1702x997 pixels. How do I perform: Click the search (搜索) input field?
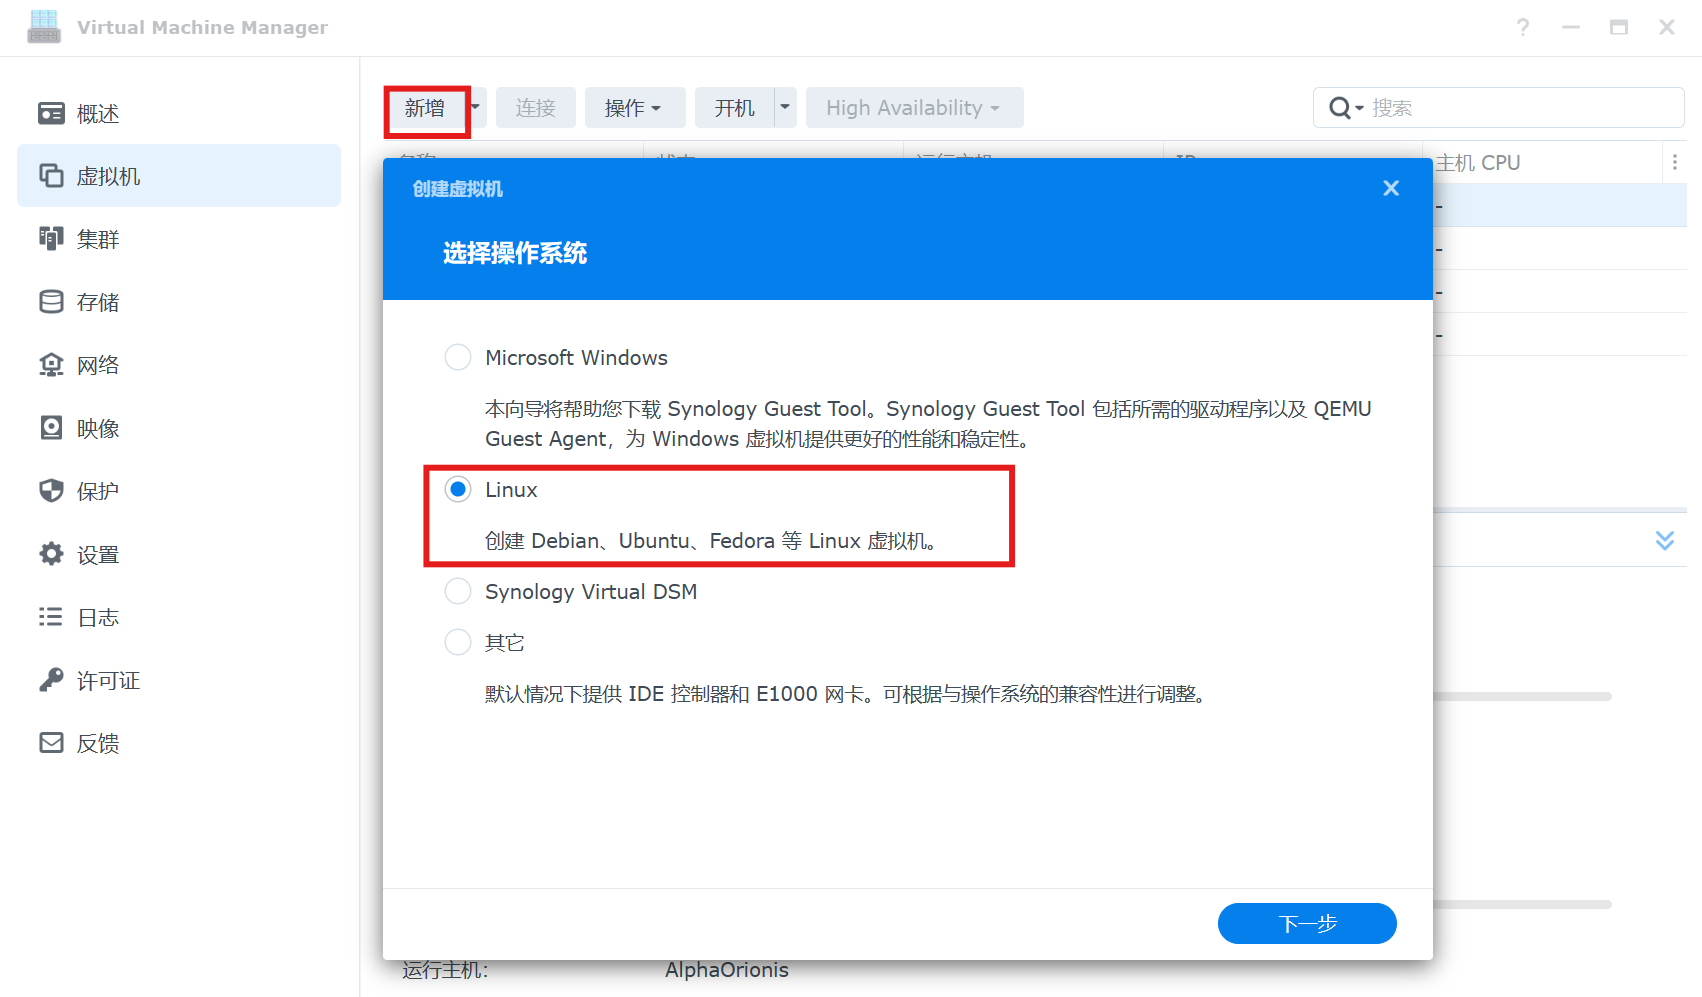pyautogui.click(x=1520, y=108)
